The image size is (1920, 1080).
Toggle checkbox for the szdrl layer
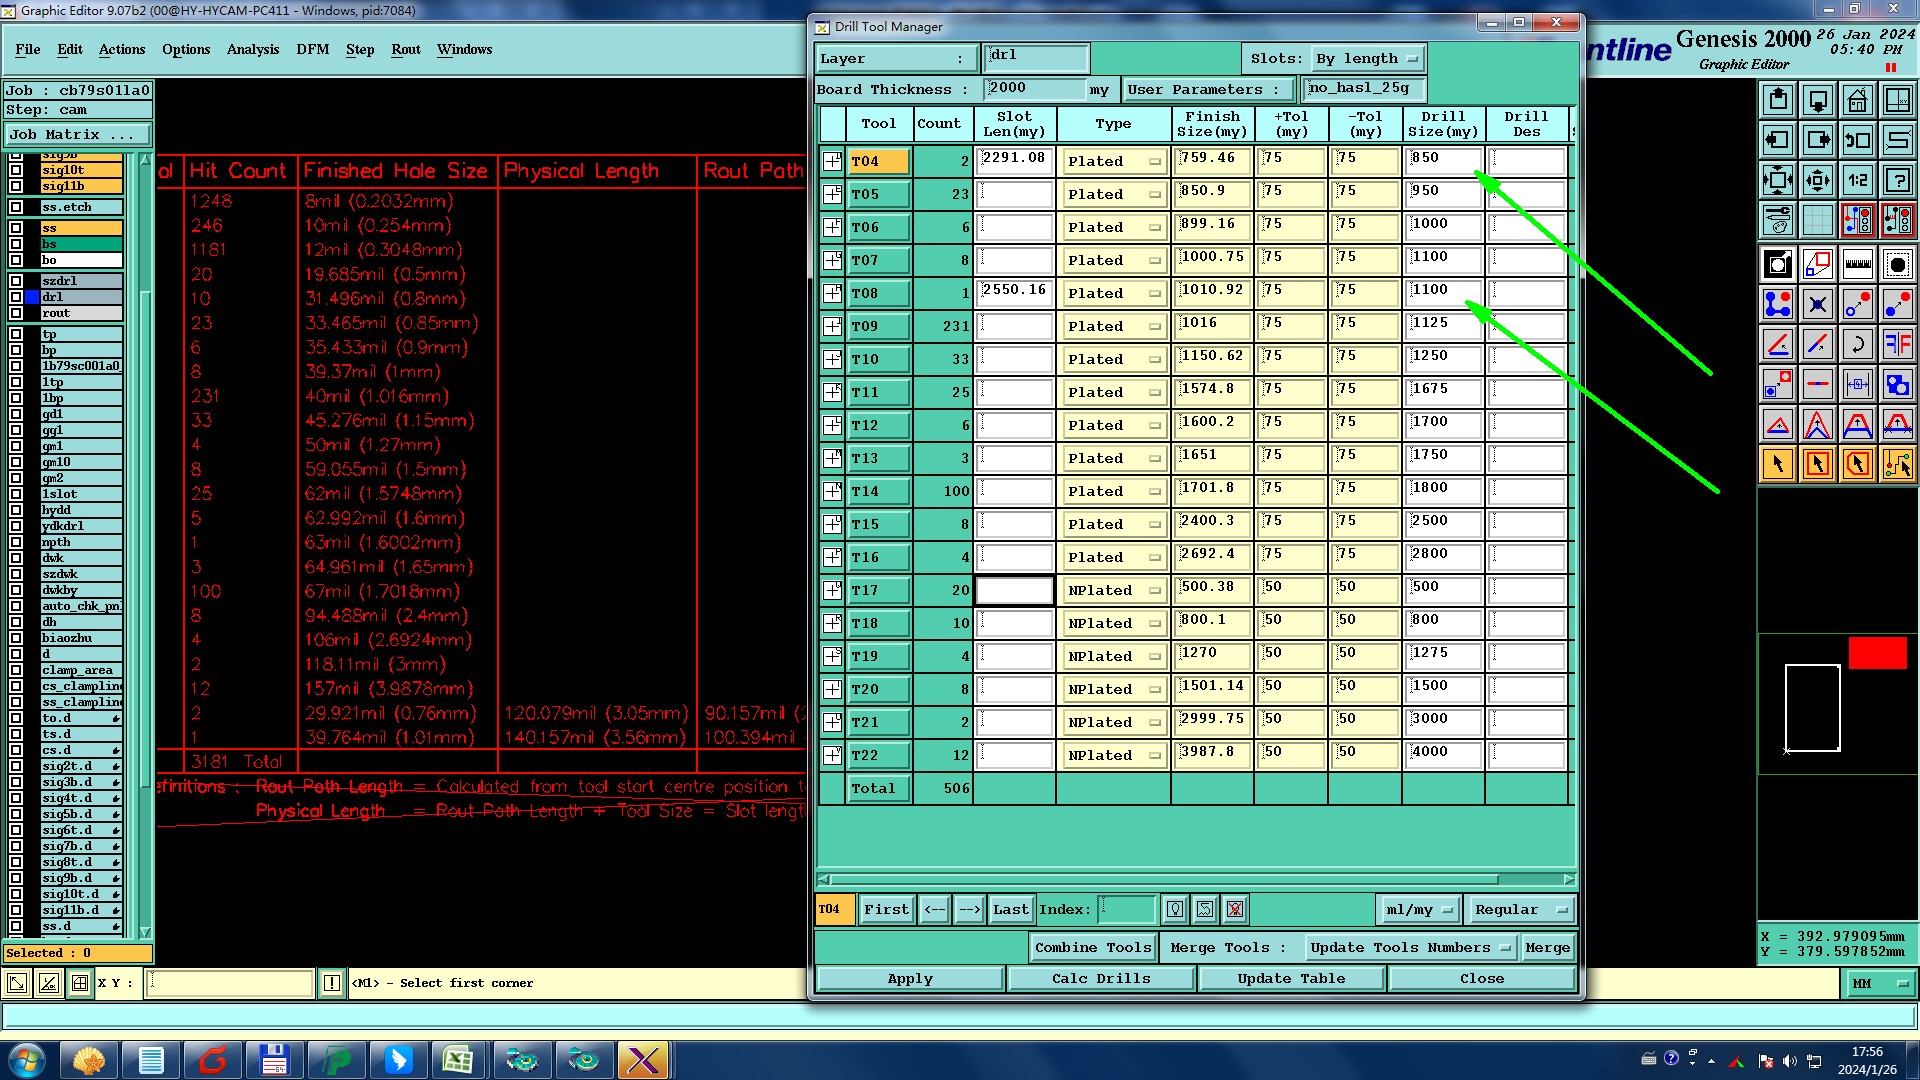coord(16,281)
